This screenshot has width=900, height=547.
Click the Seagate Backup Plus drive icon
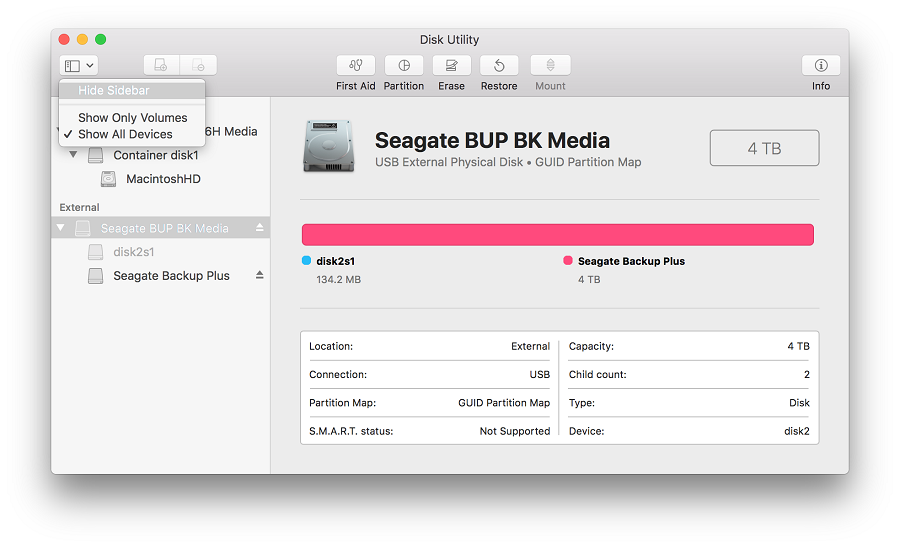(95, 276)
